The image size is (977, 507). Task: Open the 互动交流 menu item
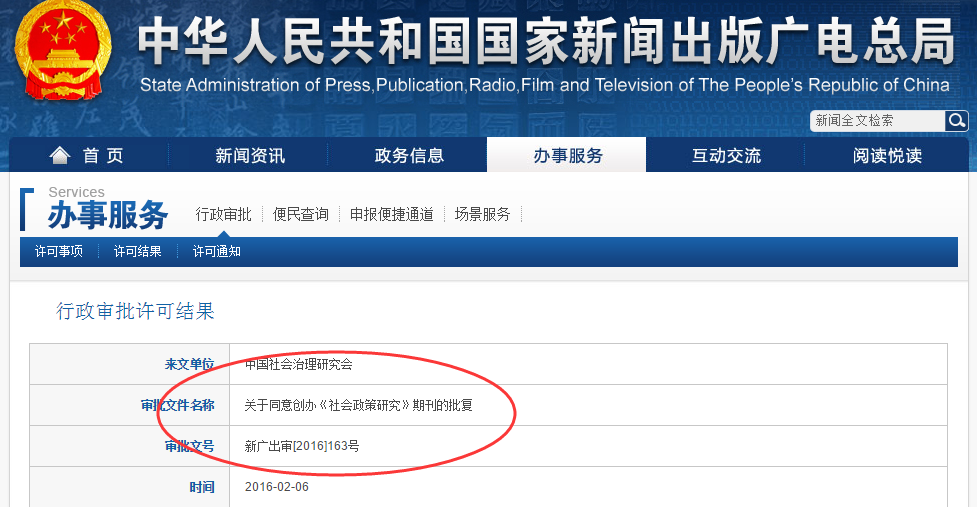727,156
